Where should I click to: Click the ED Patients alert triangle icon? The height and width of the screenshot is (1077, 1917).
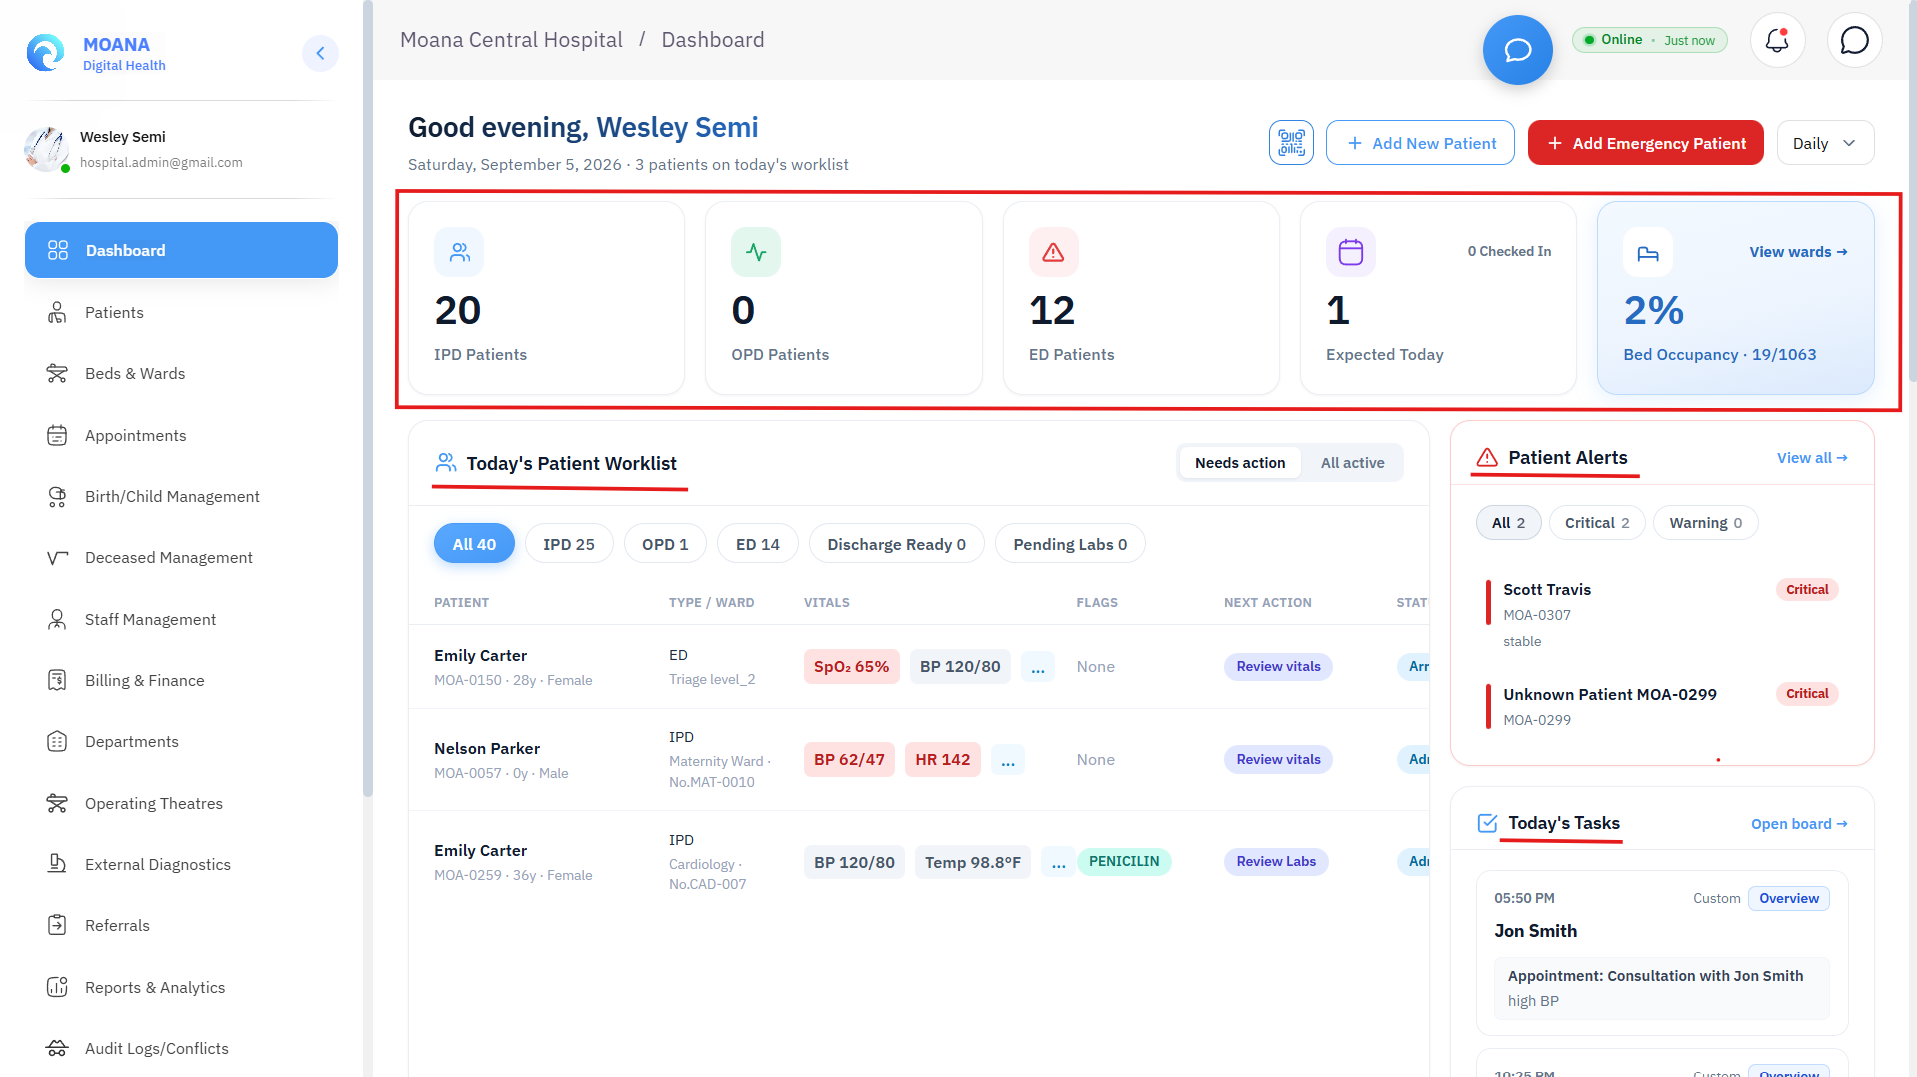pos(1053,252)
